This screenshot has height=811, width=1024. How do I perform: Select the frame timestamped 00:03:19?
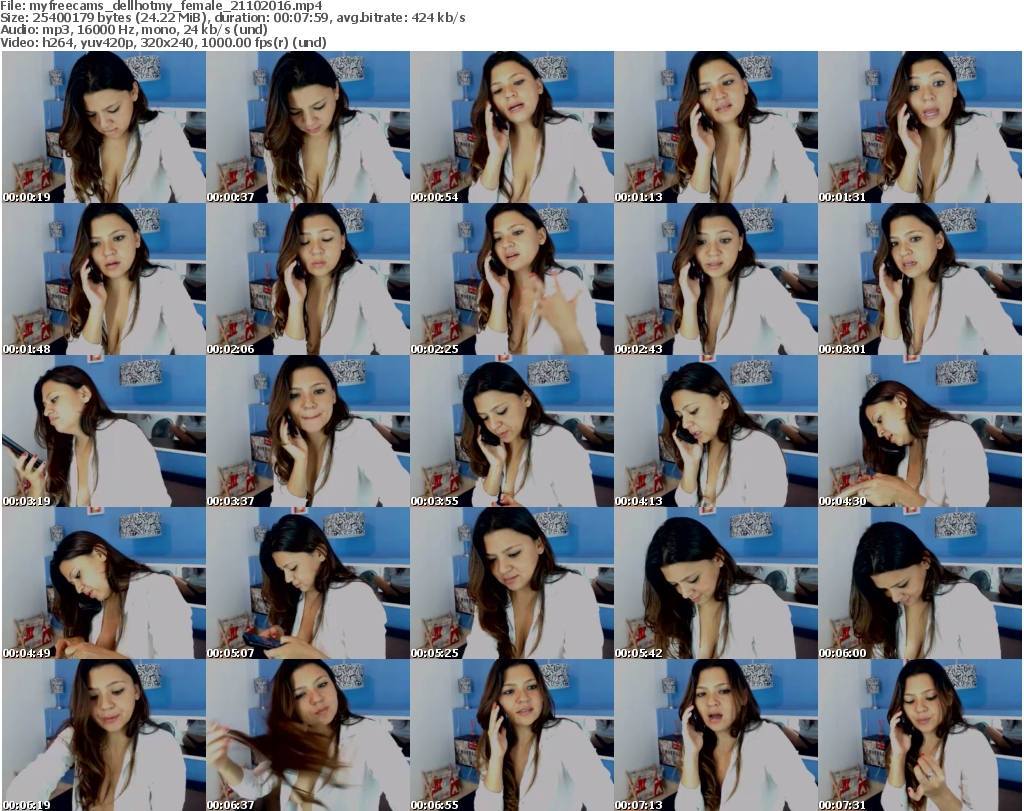click(103, 431)
